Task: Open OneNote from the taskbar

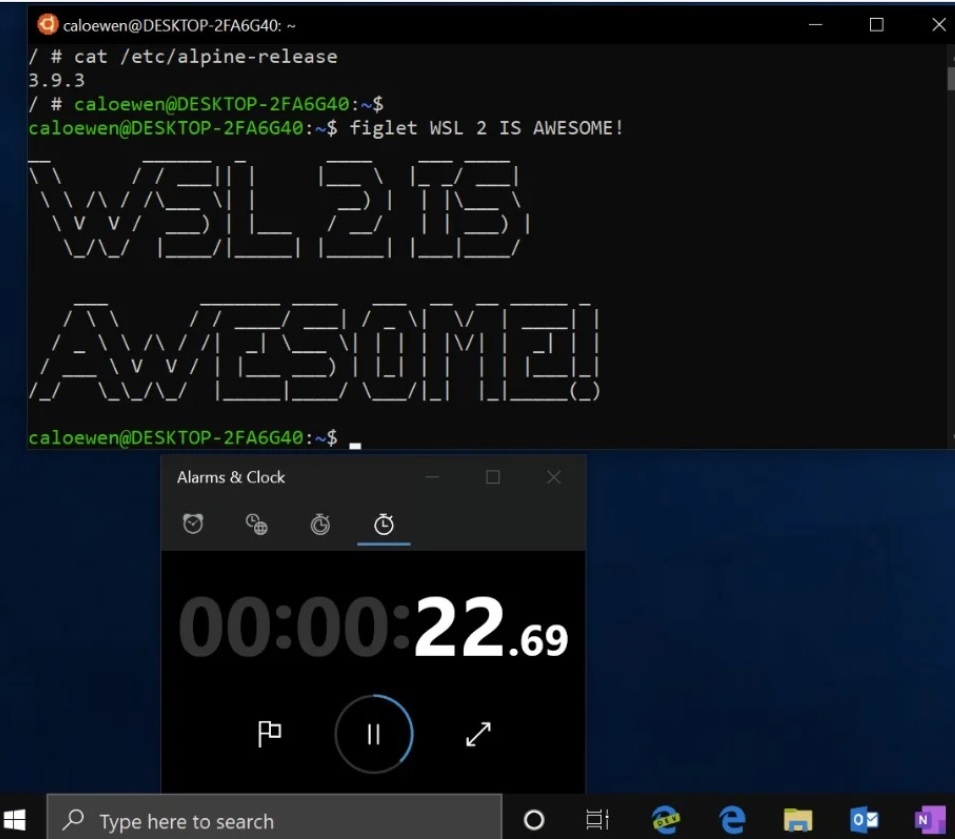Action: point(929,820)
